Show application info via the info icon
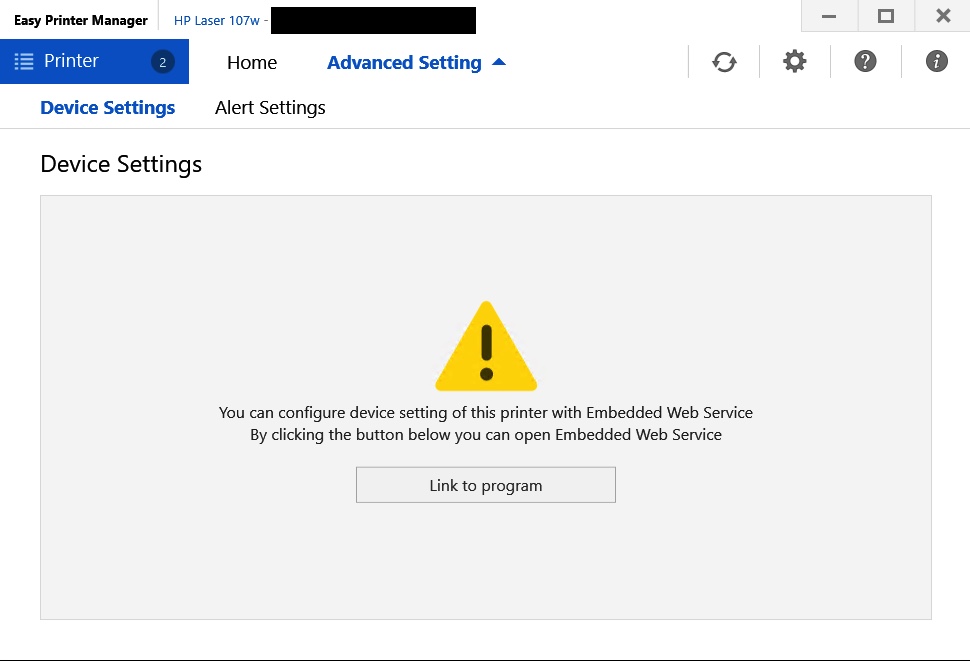The image size is (970, 661). click(936, 62)
